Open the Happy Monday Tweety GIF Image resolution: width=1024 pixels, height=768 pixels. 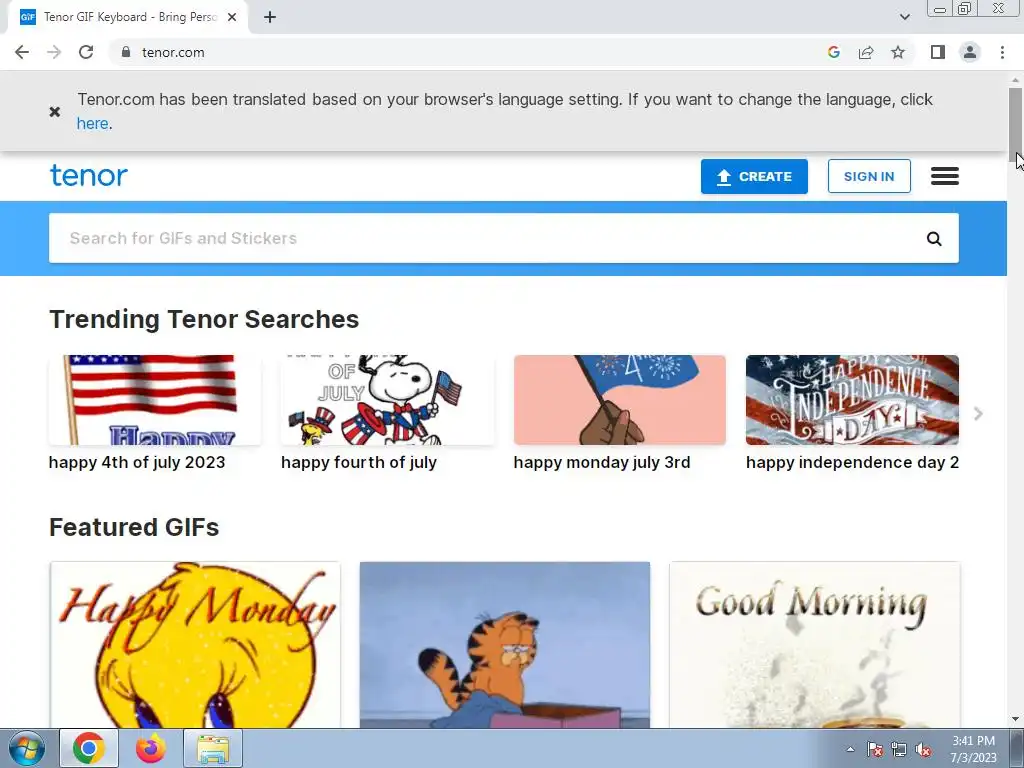(x=195, y=645)
